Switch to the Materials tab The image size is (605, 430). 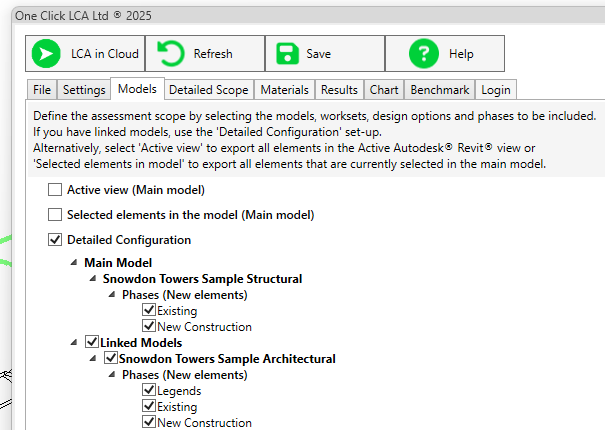coord(284,90)
